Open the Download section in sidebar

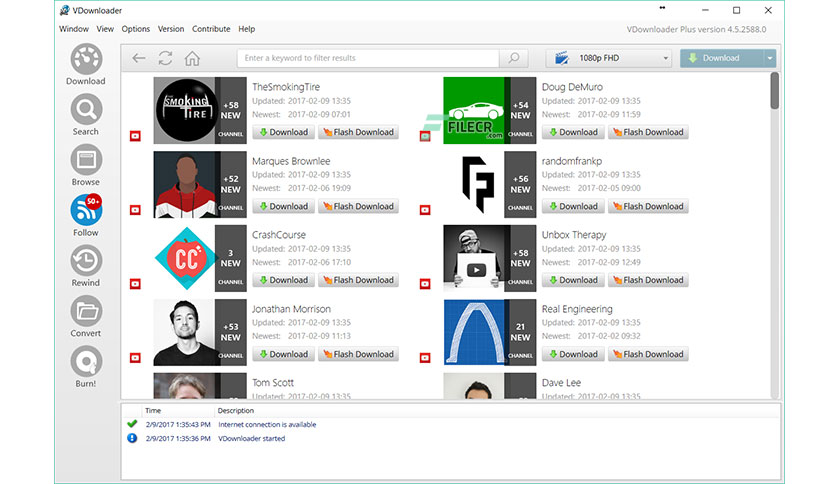tap(86, 64)
